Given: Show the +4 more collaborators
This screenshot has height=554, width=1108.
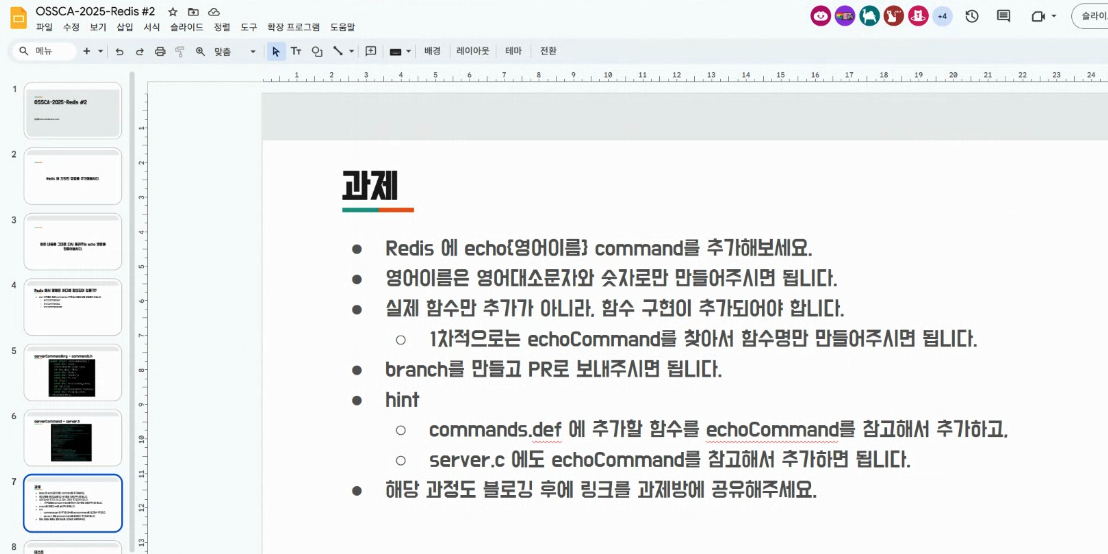Looking at the screenshot, I should point(942,16).
